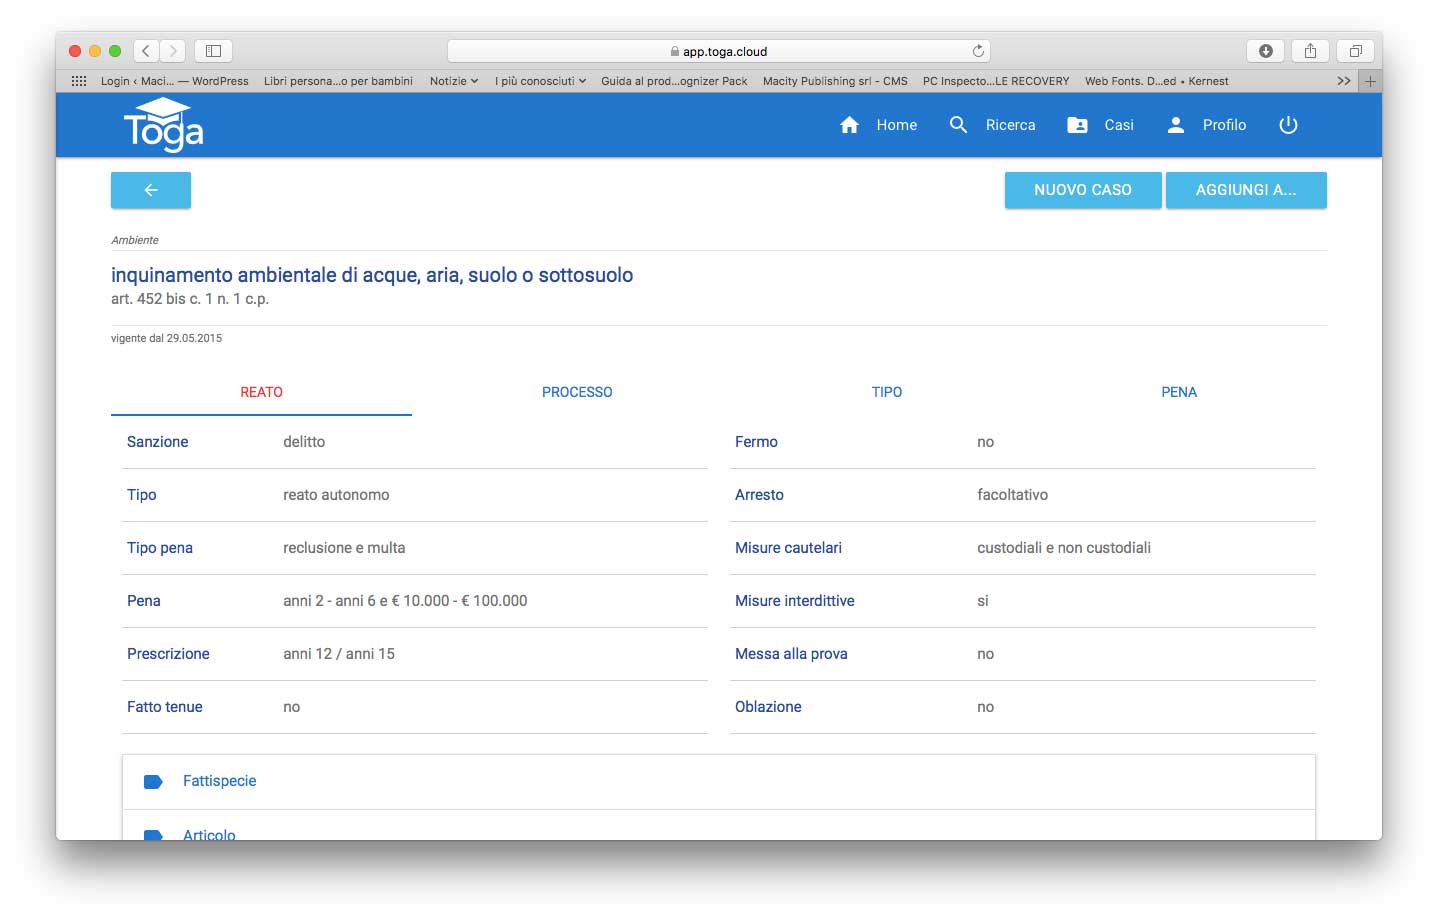Click the Casi folder icon
The height and width of the screenshot is (920, 1438).
[x=1077, y=125]
